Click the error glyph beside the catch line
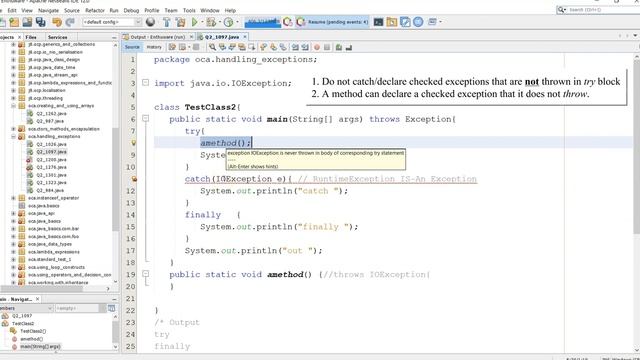The height and width of the screenshot is (360, 640). 134,179
